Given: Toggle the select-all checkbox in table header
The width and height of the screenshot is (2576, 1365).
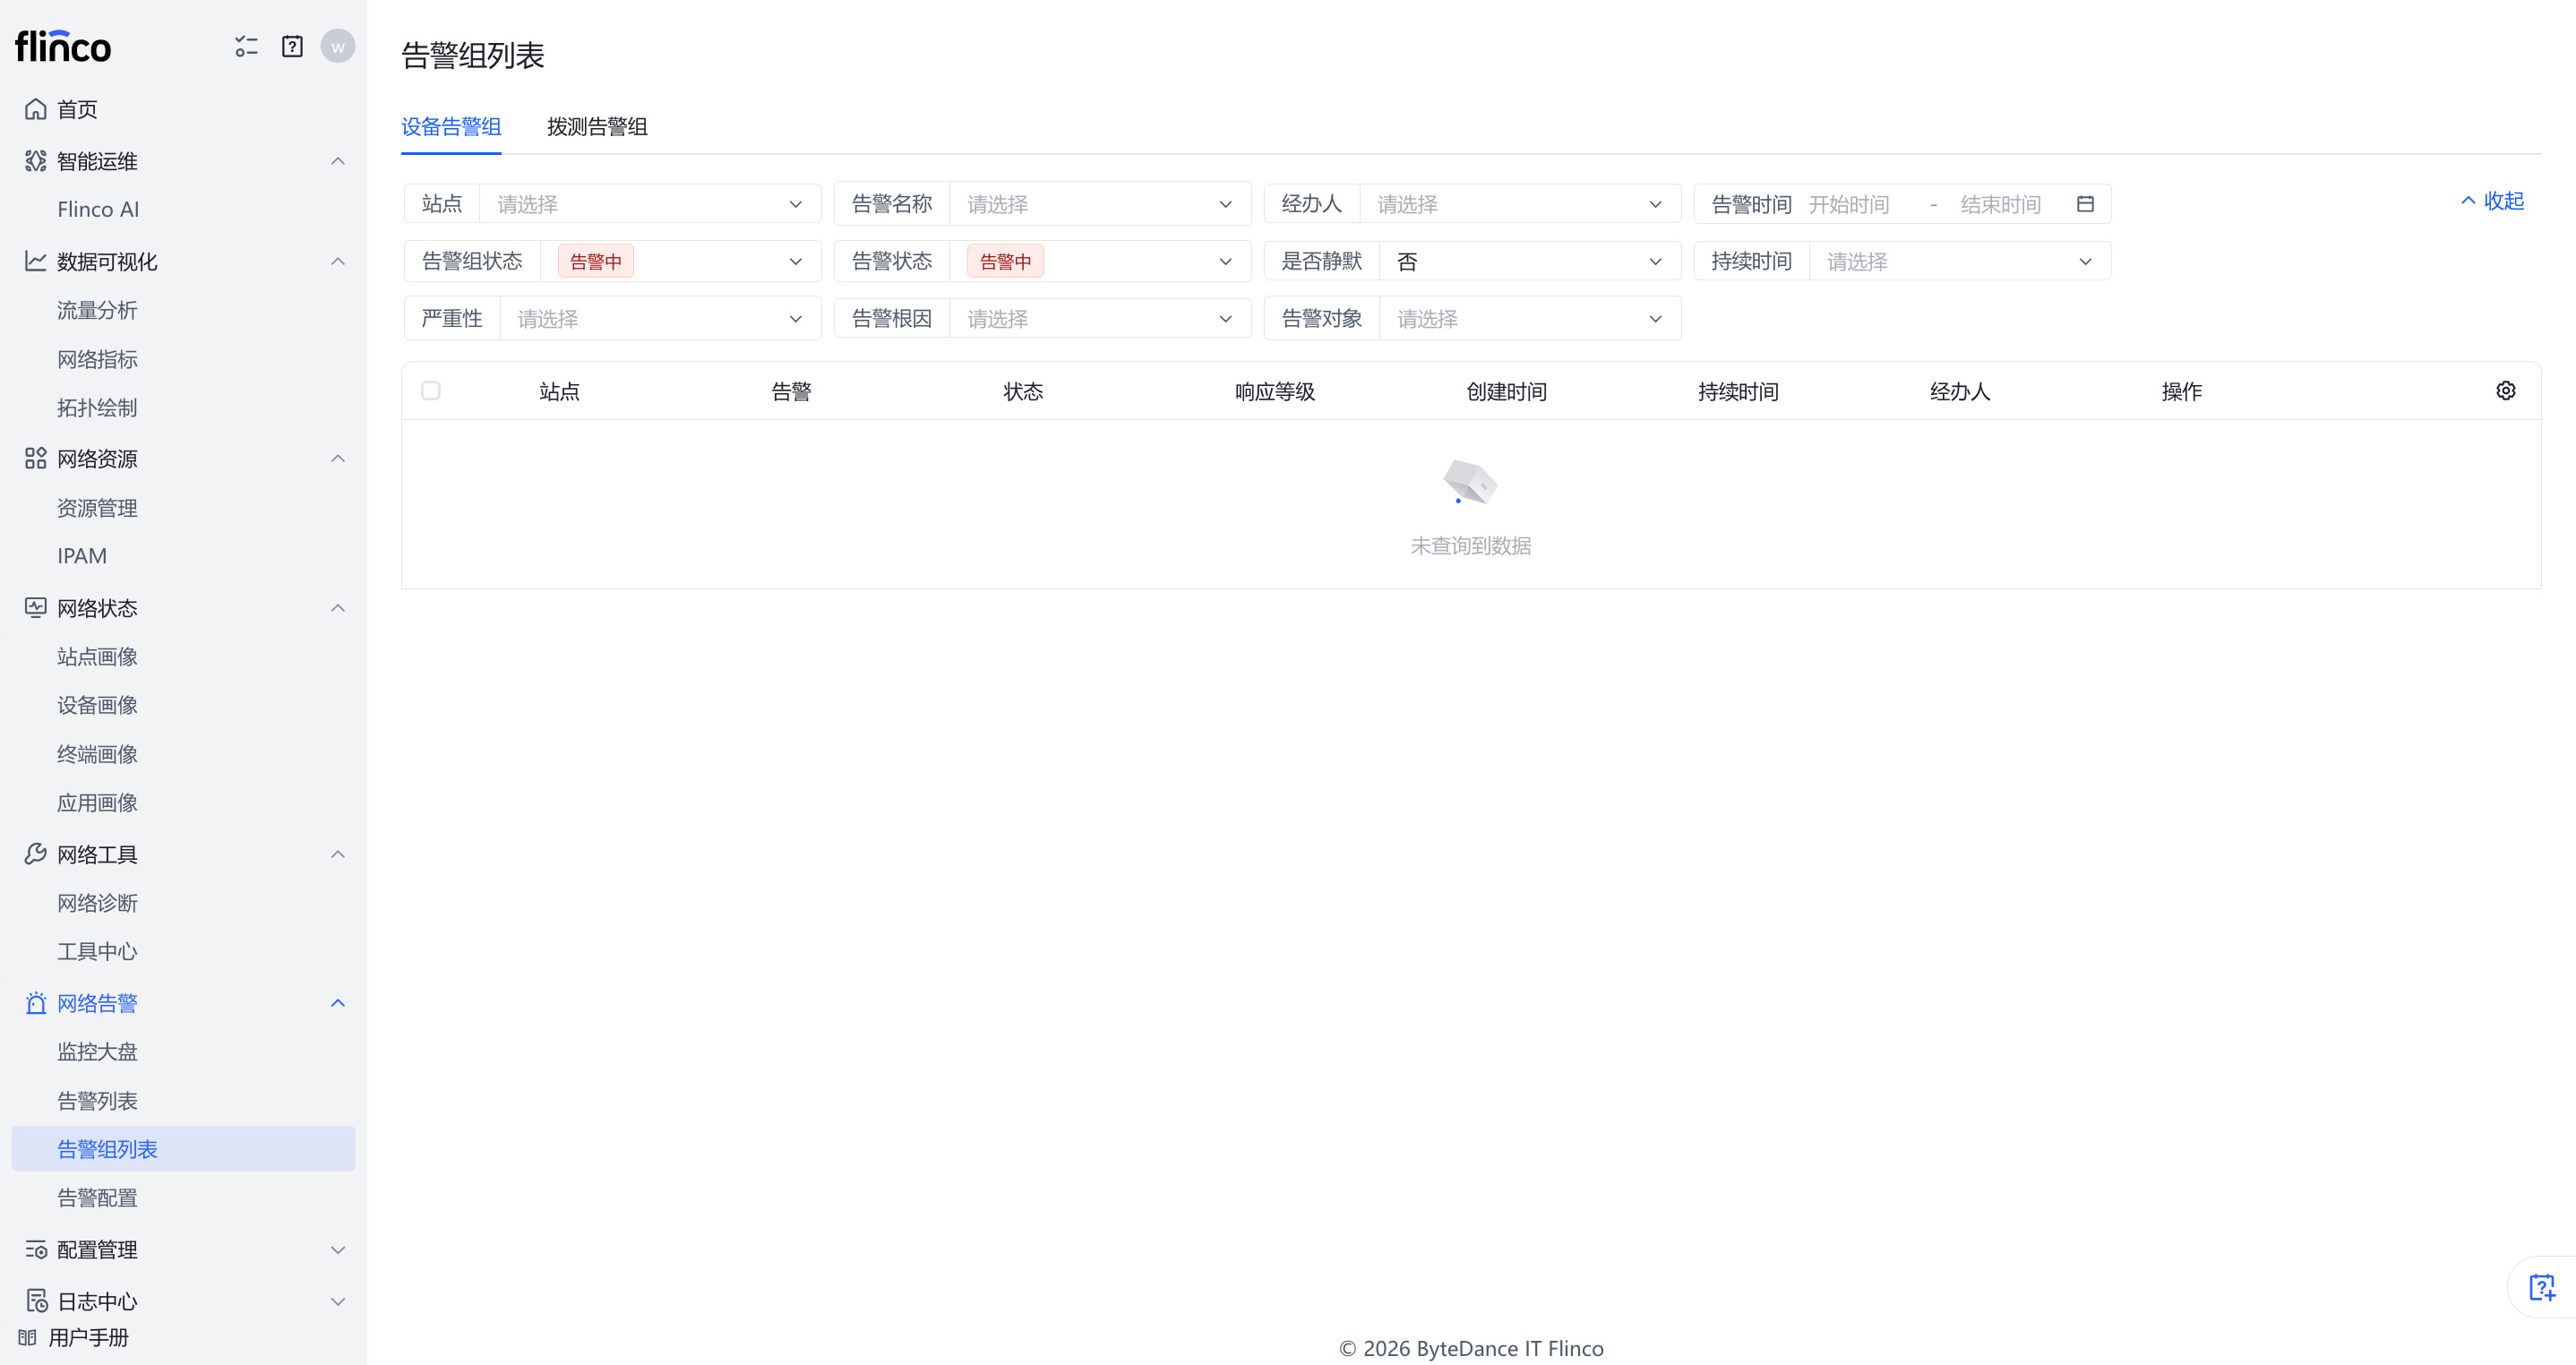Looking at the screenshot, I should [x=431, y=391].
